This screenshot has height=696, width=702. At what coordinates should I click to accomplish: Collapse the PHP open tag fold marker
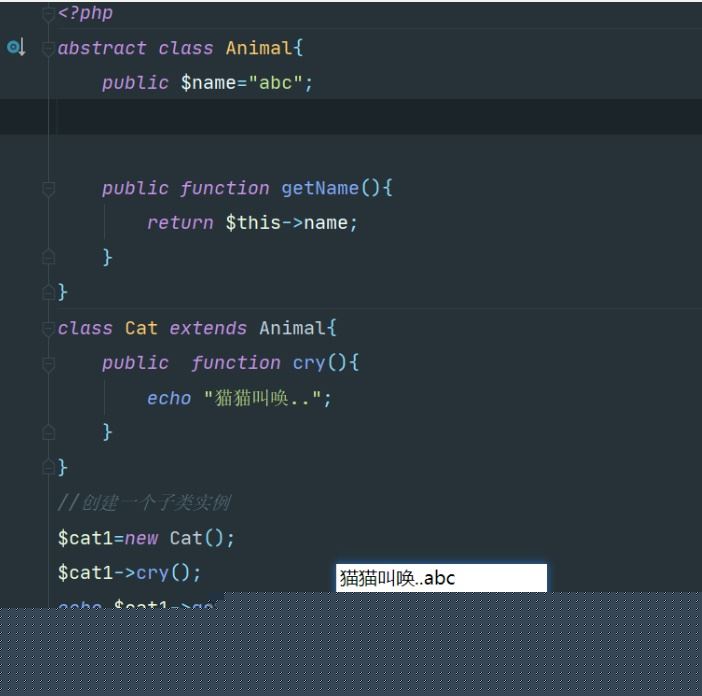click(48, 14)
